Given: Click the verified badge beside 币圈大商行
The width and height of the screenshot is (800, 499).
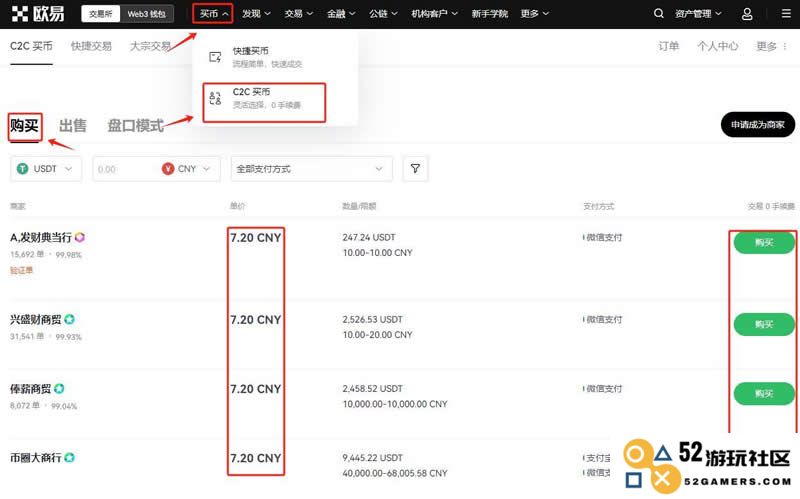Looking at the screenshot, I should pyautogui.click(x=69, y=458).
